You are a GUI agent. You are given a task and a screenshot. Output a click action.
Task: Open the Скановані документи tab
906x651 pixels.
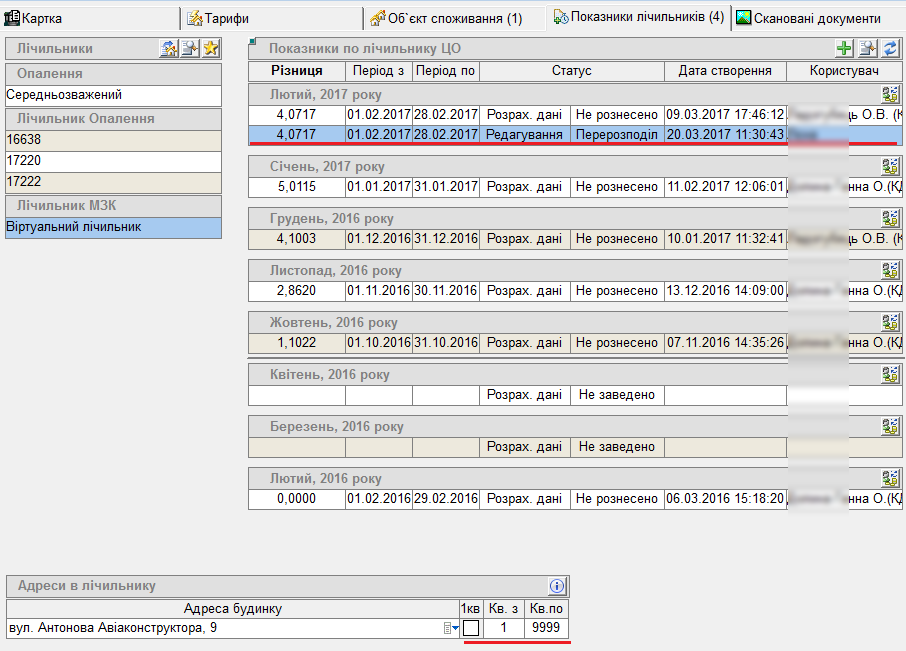(816, 18)
